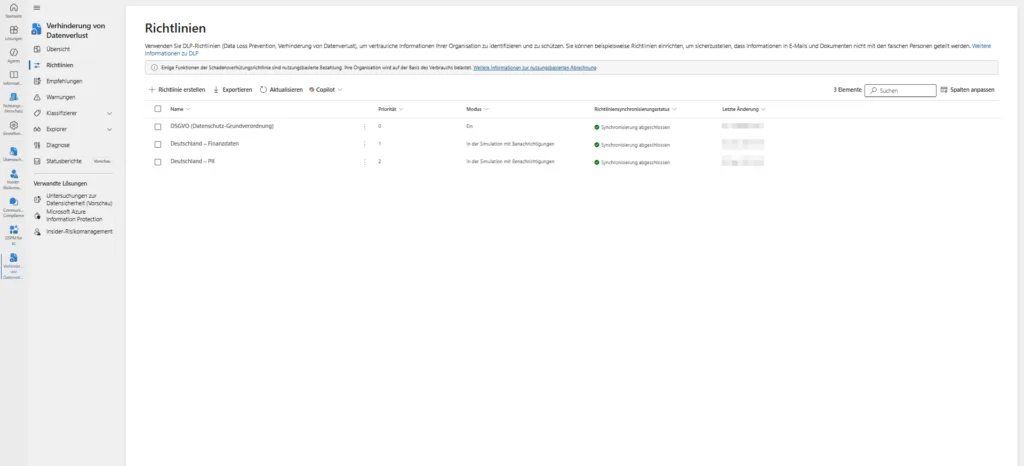Click Richtlinie erstellen button
Image resolution: width=1024 pixels, height=466 pixels.
point(177,89)
